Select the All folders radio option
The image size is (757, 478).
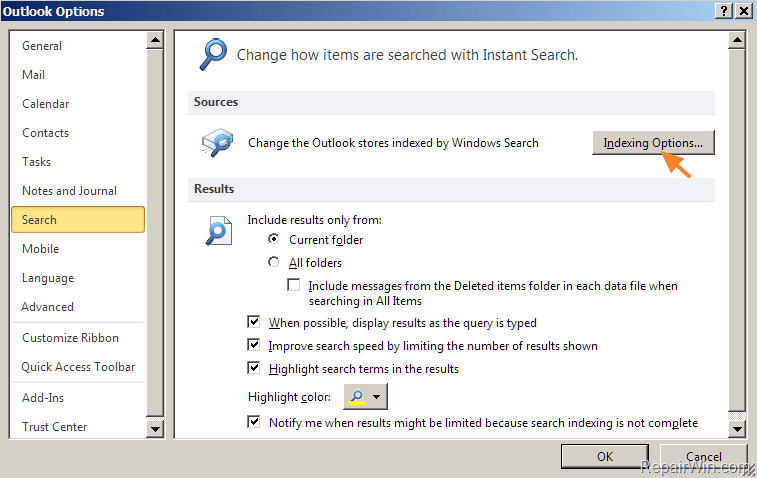274,262
